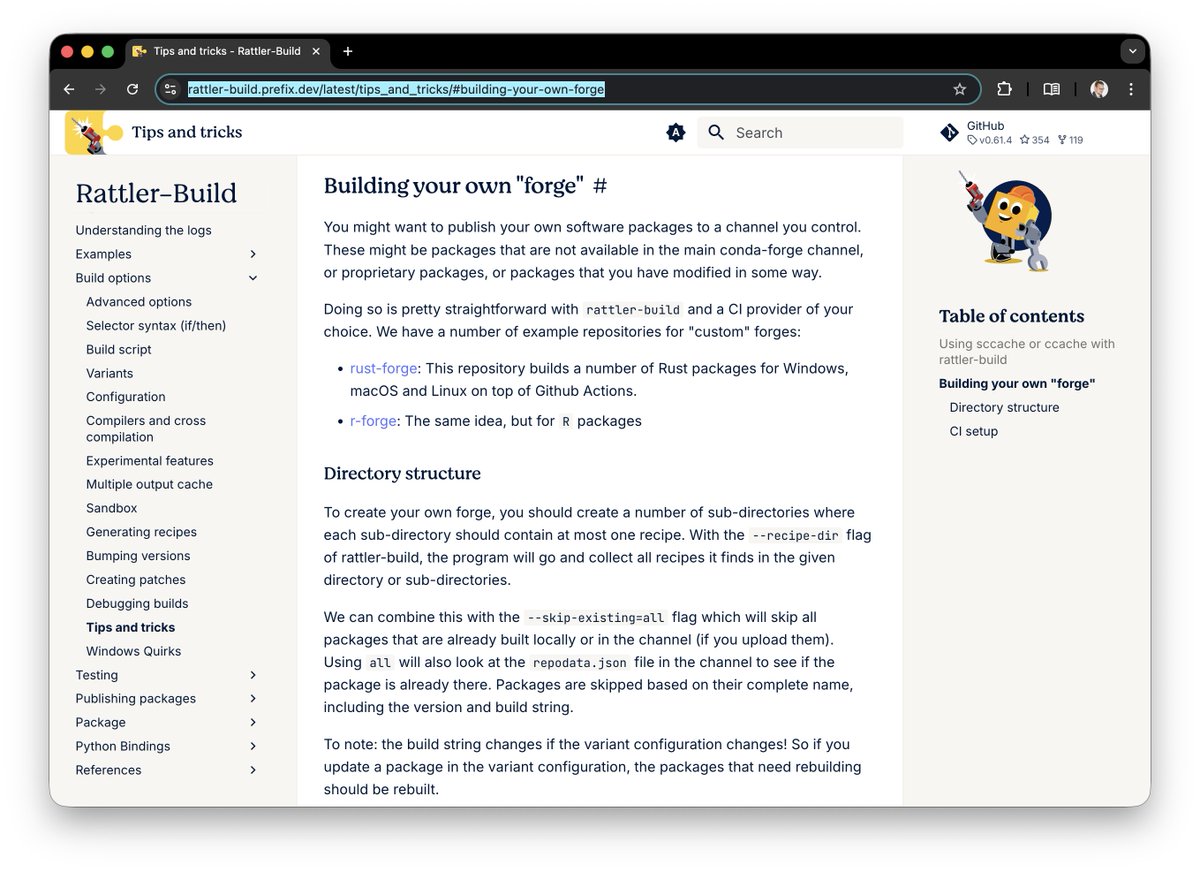The image size is (1200, 872).
Task: Collapse the Build options section chevron
Action: (x=253, y=278)
